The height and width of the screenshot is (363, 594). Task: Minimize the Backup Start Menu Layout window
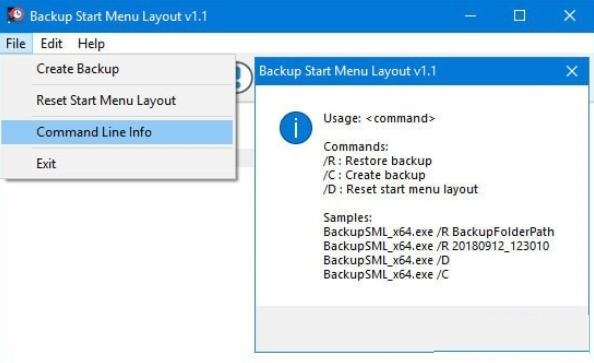coord(470,16)
